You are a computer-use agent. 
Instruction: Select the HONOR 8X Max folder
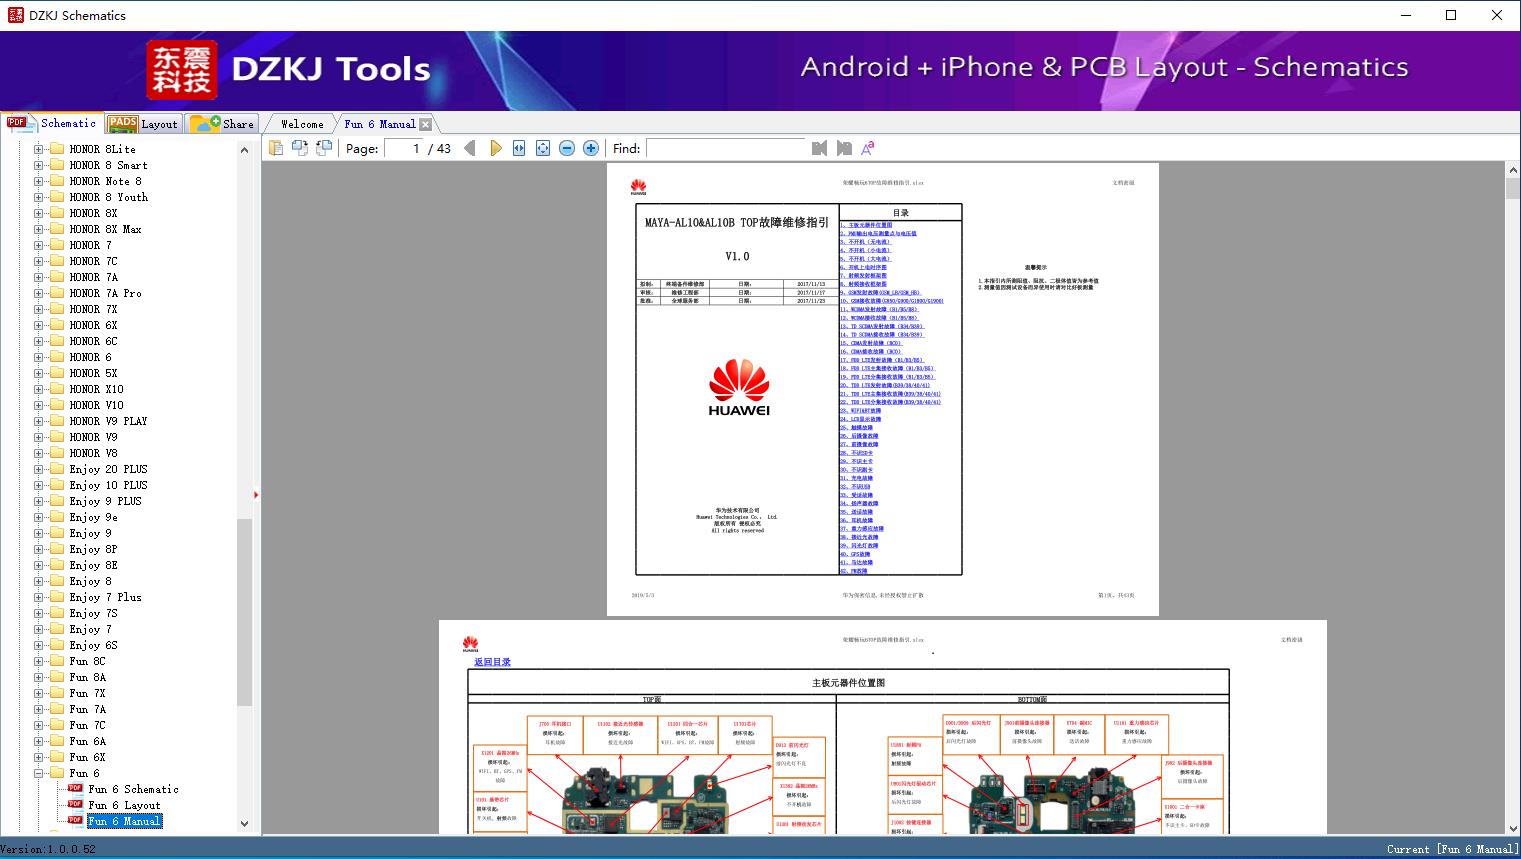coord(105,229)
